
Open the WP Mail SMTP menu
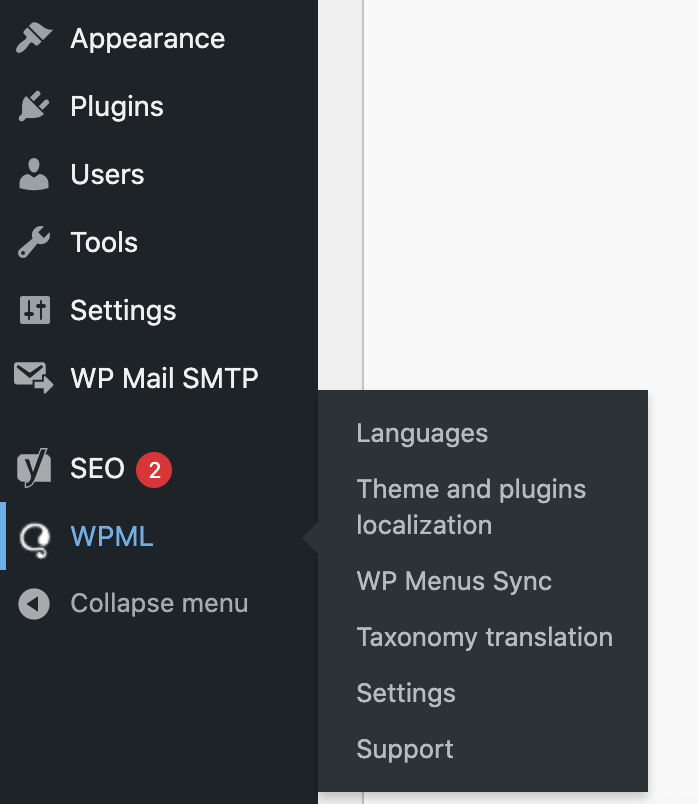[164, 379]
